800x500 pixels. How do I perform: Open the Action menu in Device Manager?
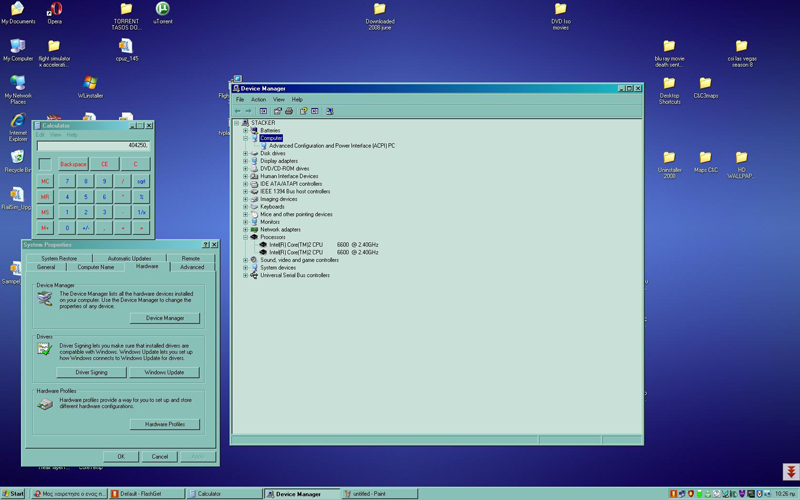point(258,99)
